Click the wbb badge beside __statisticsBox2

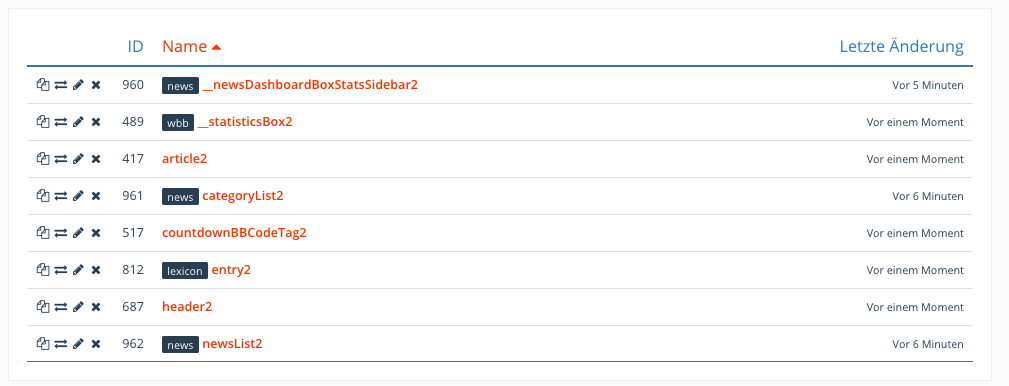tap(178, 123)
